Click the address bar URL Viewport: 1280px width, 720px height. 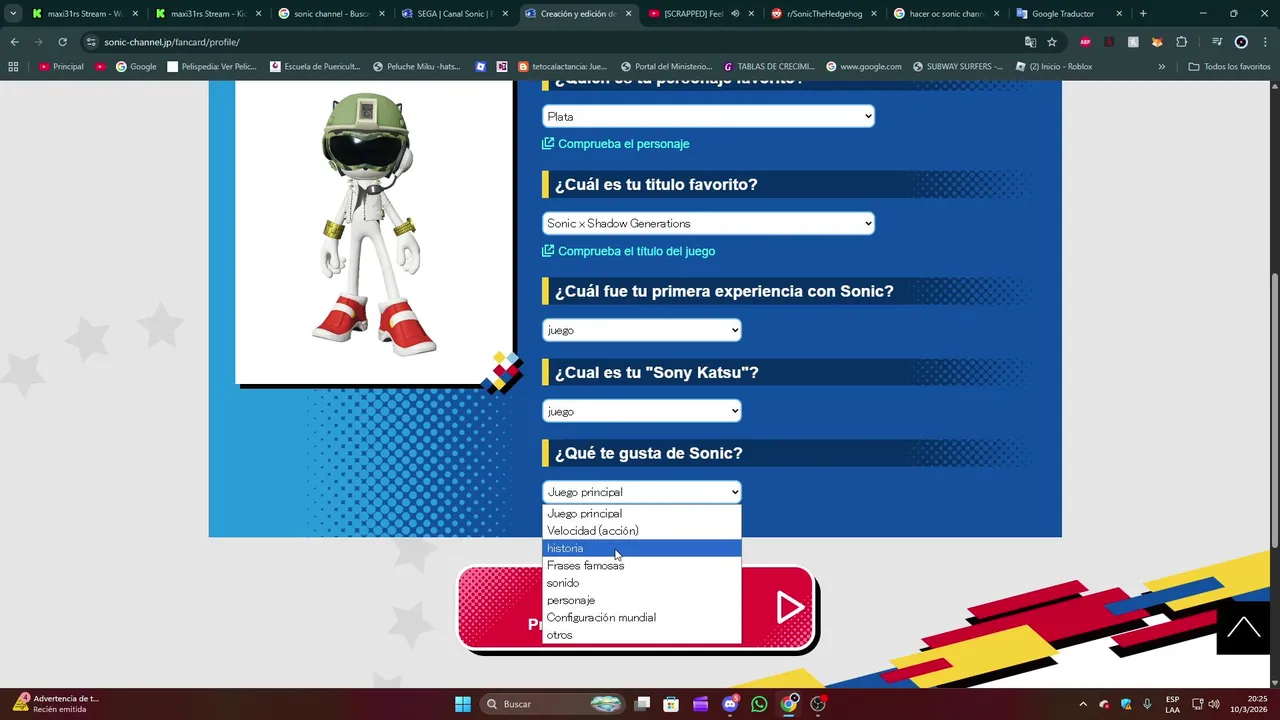pyautogui.click(x=171, y=42)
